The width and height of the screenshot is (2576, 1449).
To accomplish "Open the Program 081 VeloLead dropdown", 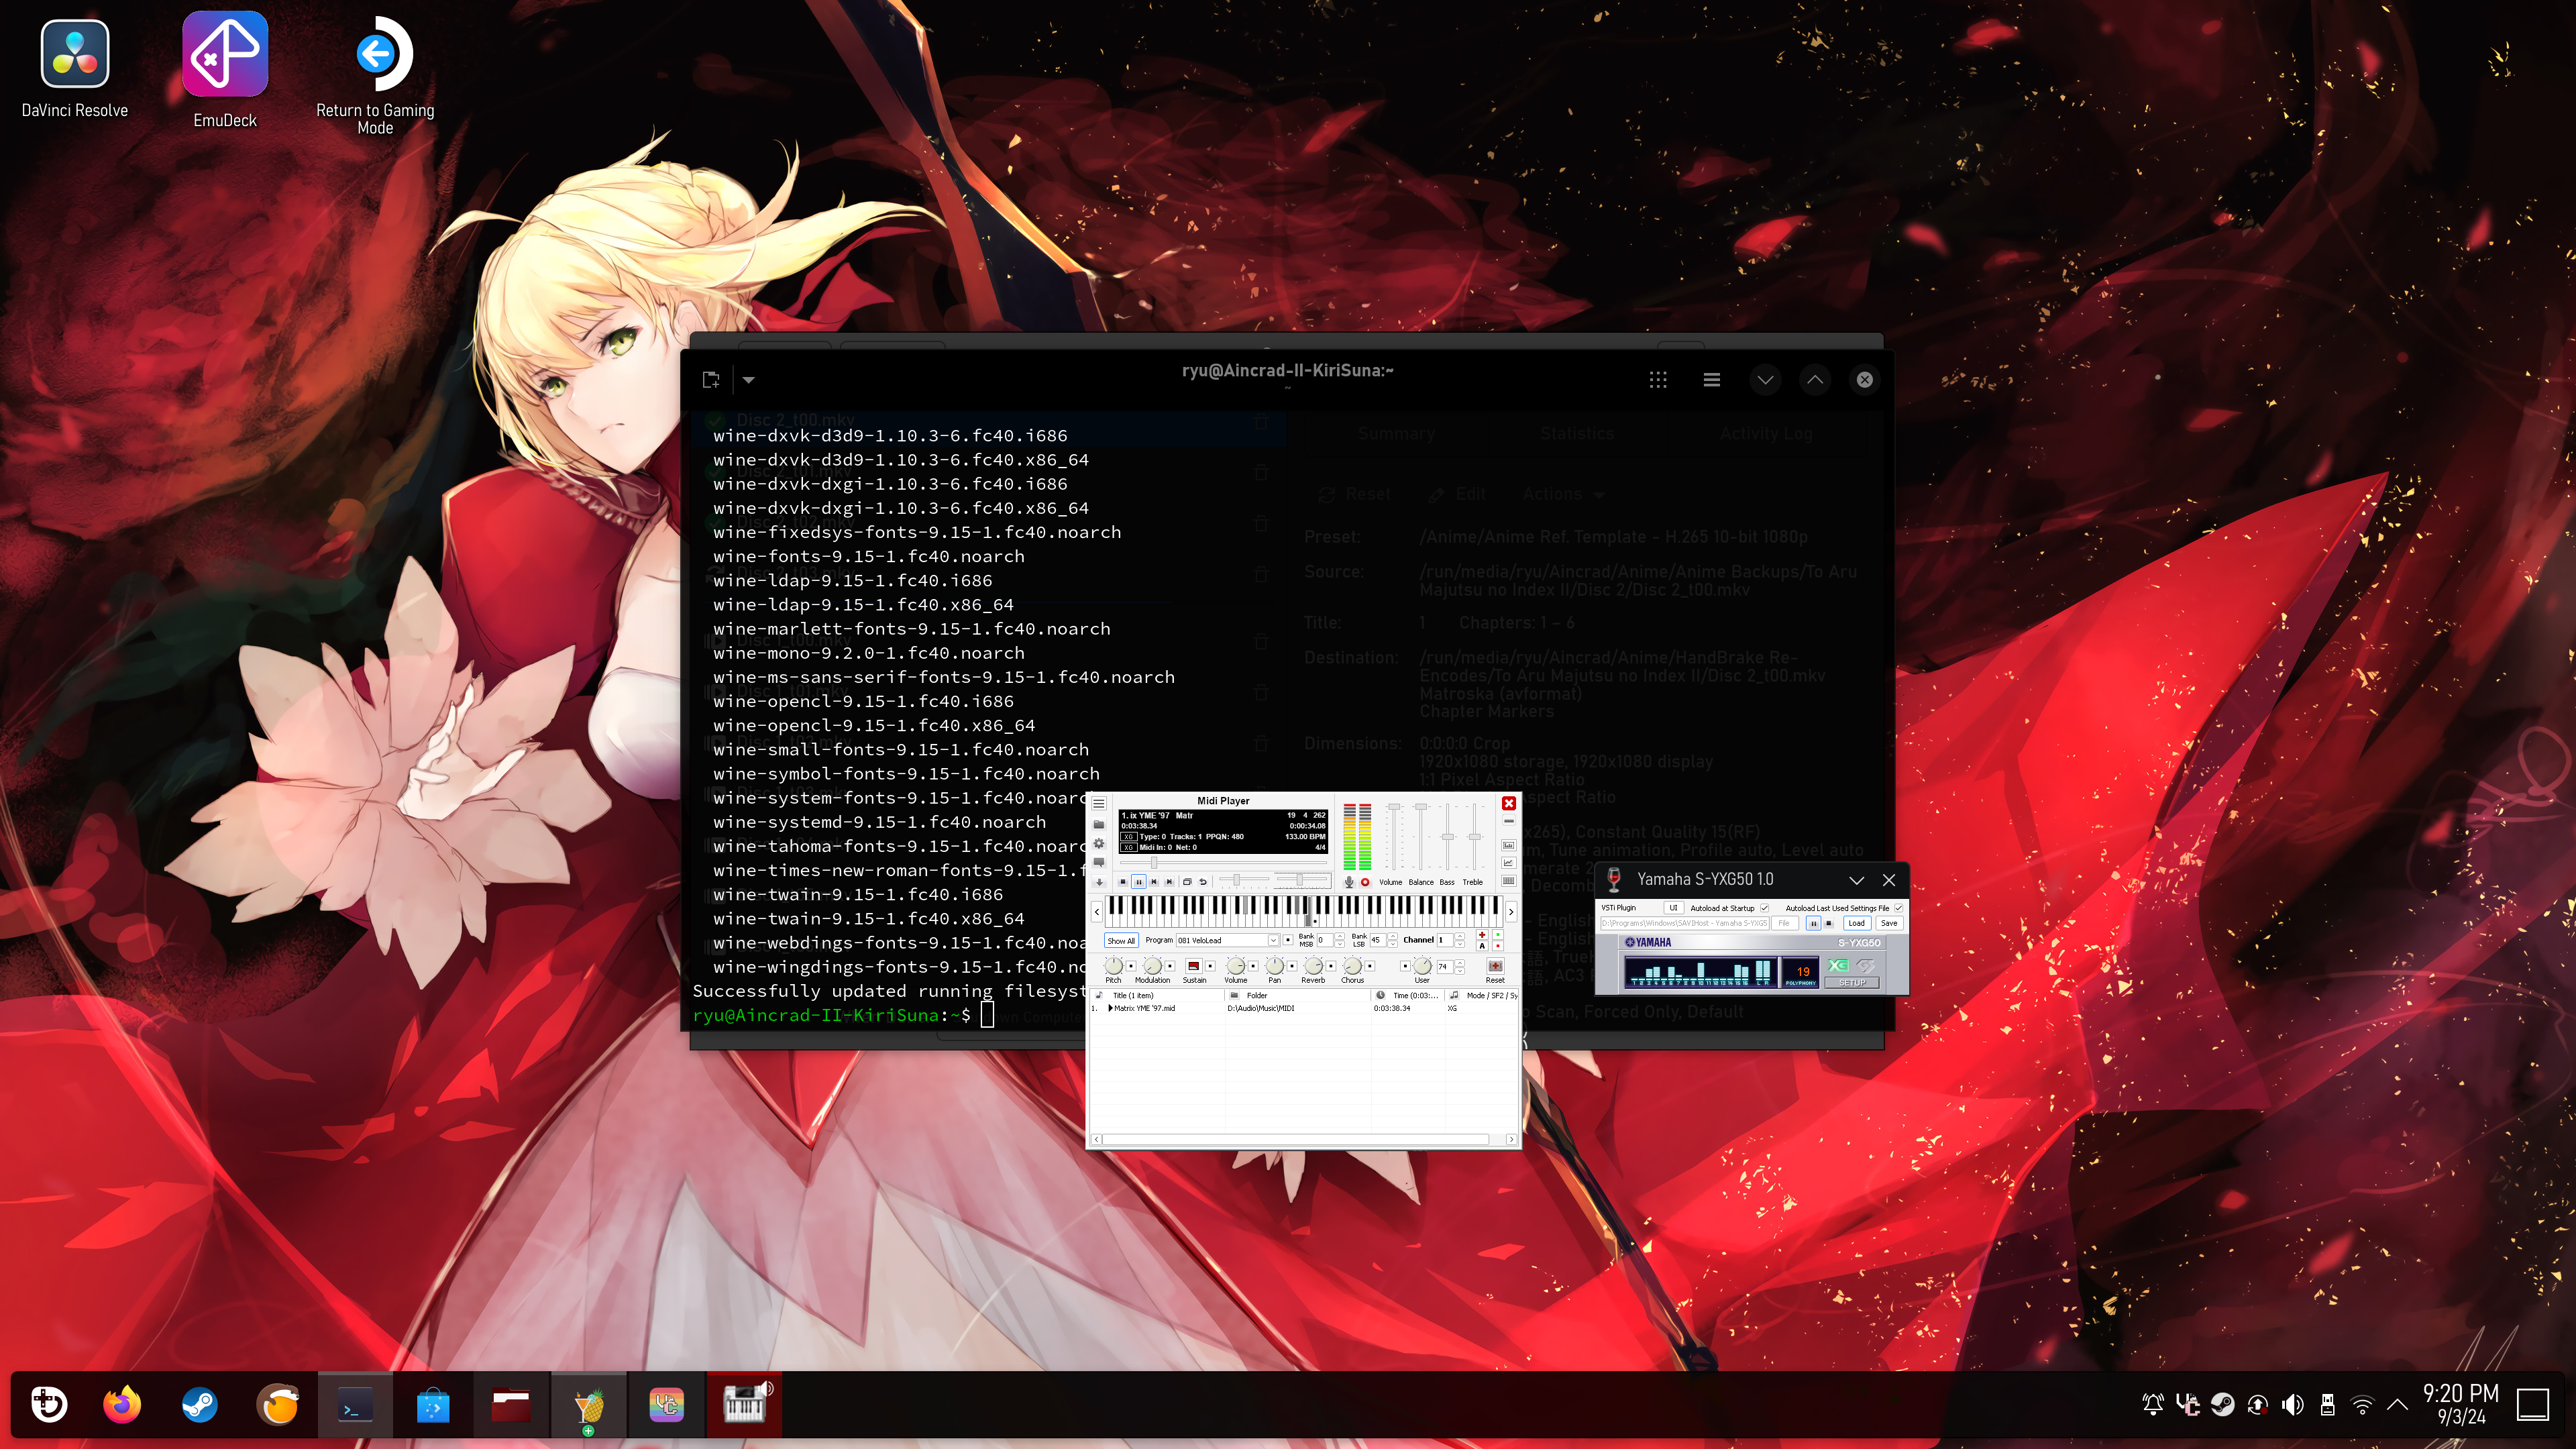I will tap(1274, 940).
